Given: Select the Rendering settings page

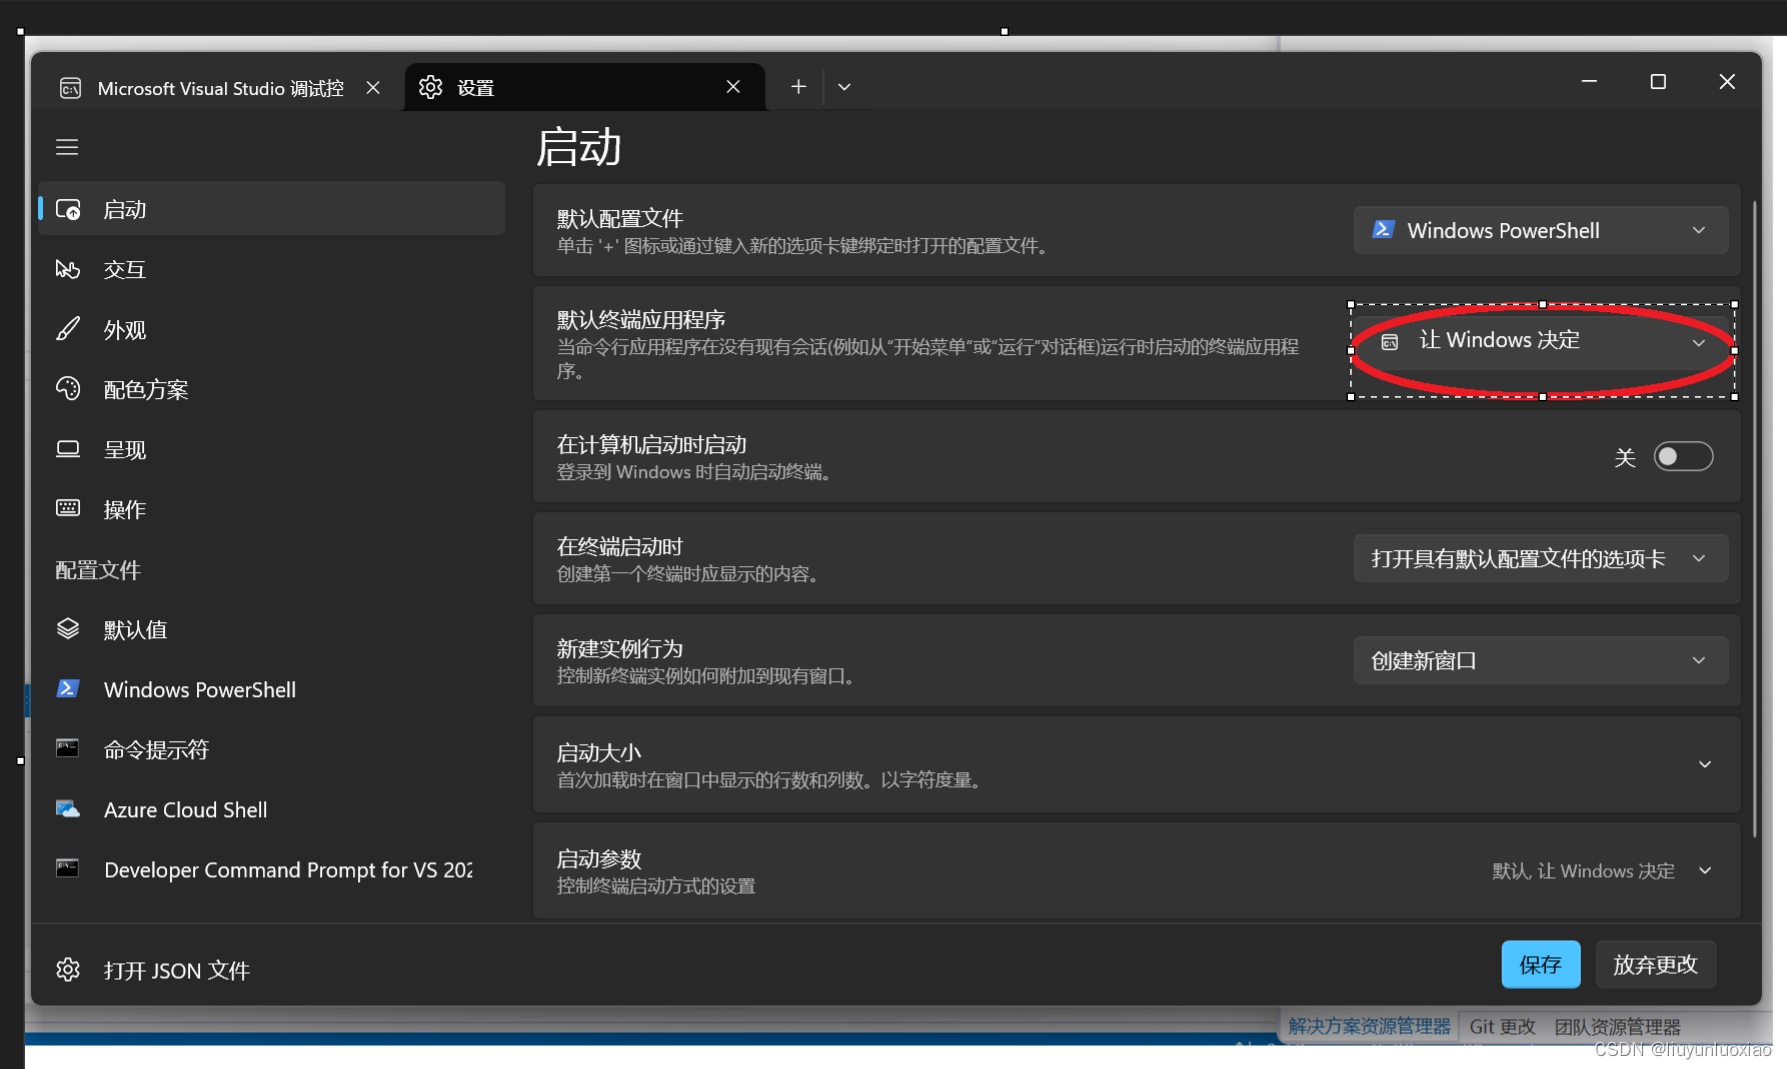Looking at the screenshot, I should coord(271,449).
